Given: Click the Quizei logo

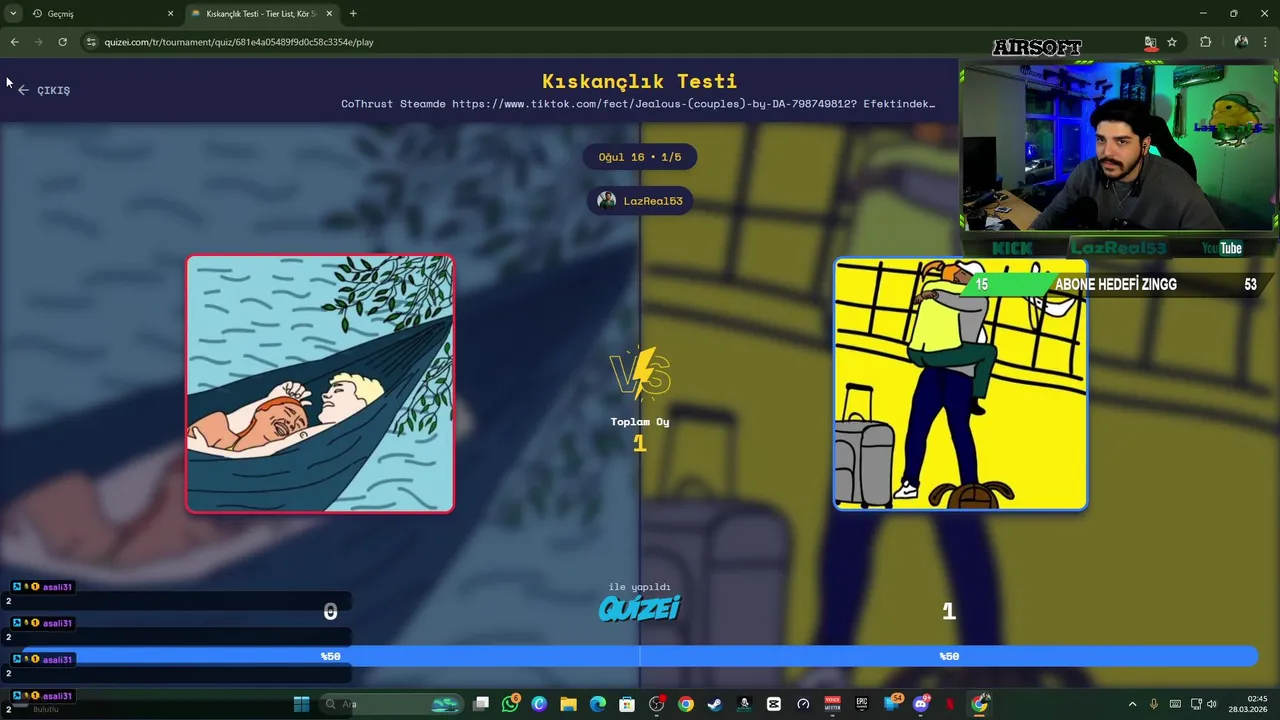Looking at the screenshot, I should click(640, 608).
